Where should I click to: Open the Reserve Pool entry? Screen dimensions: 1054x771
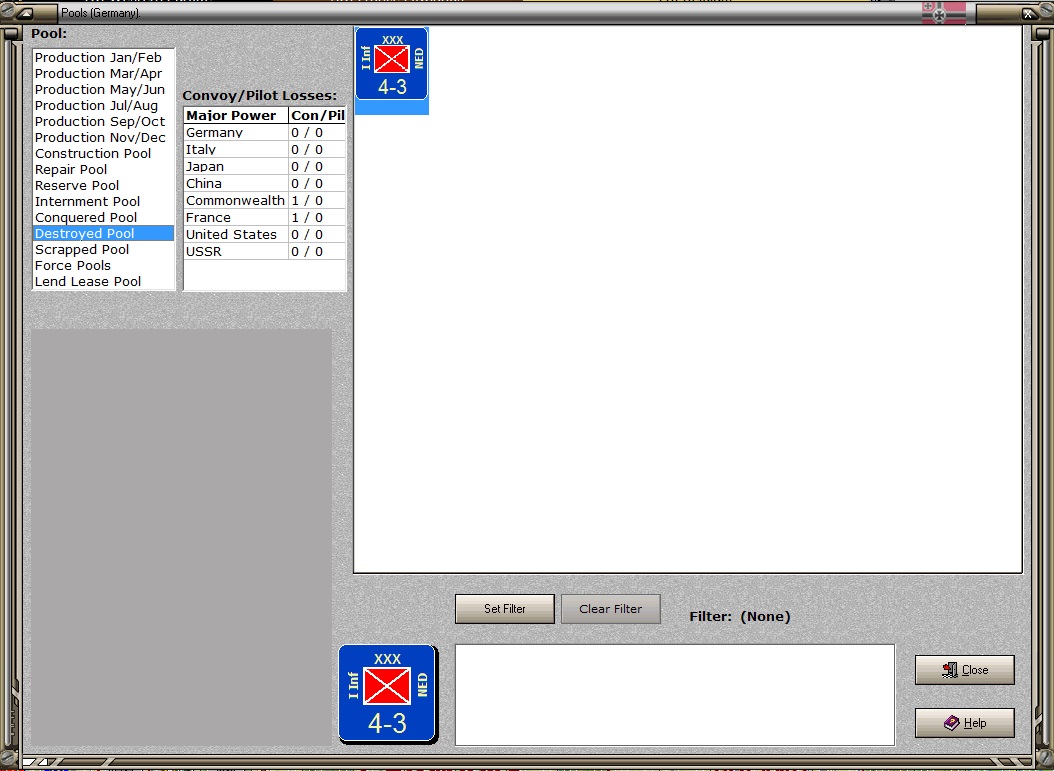pos(104,186)
